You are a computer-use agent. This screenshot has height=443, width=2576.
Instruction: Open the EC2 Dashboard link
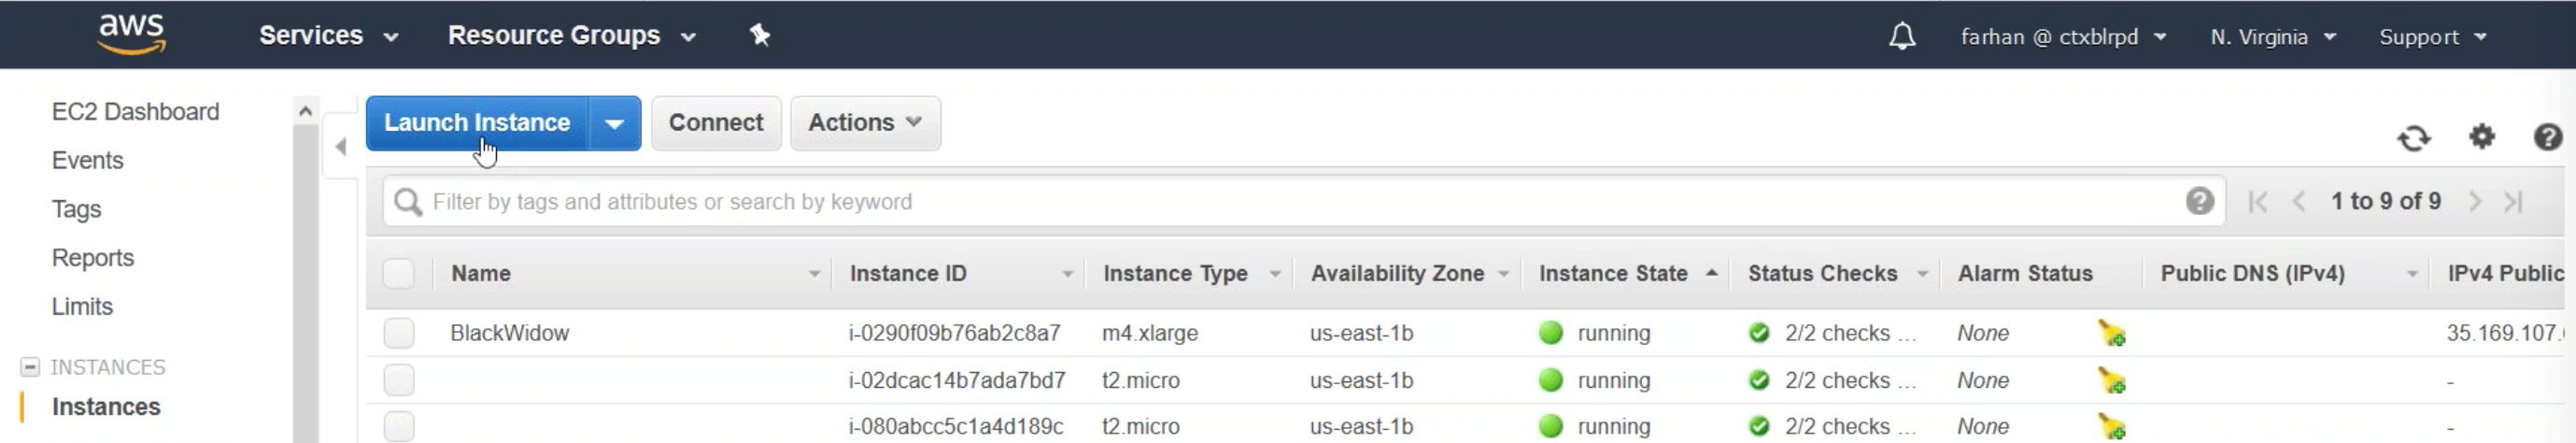(x=135, y=112)
